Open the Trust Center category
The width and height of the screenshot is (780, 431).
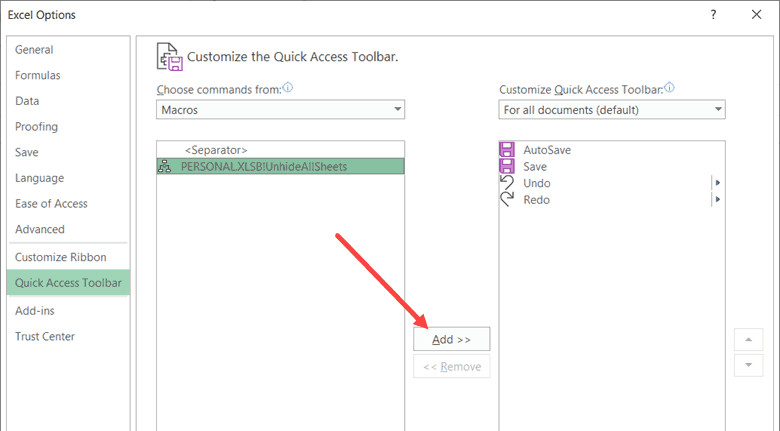point(45,336)
